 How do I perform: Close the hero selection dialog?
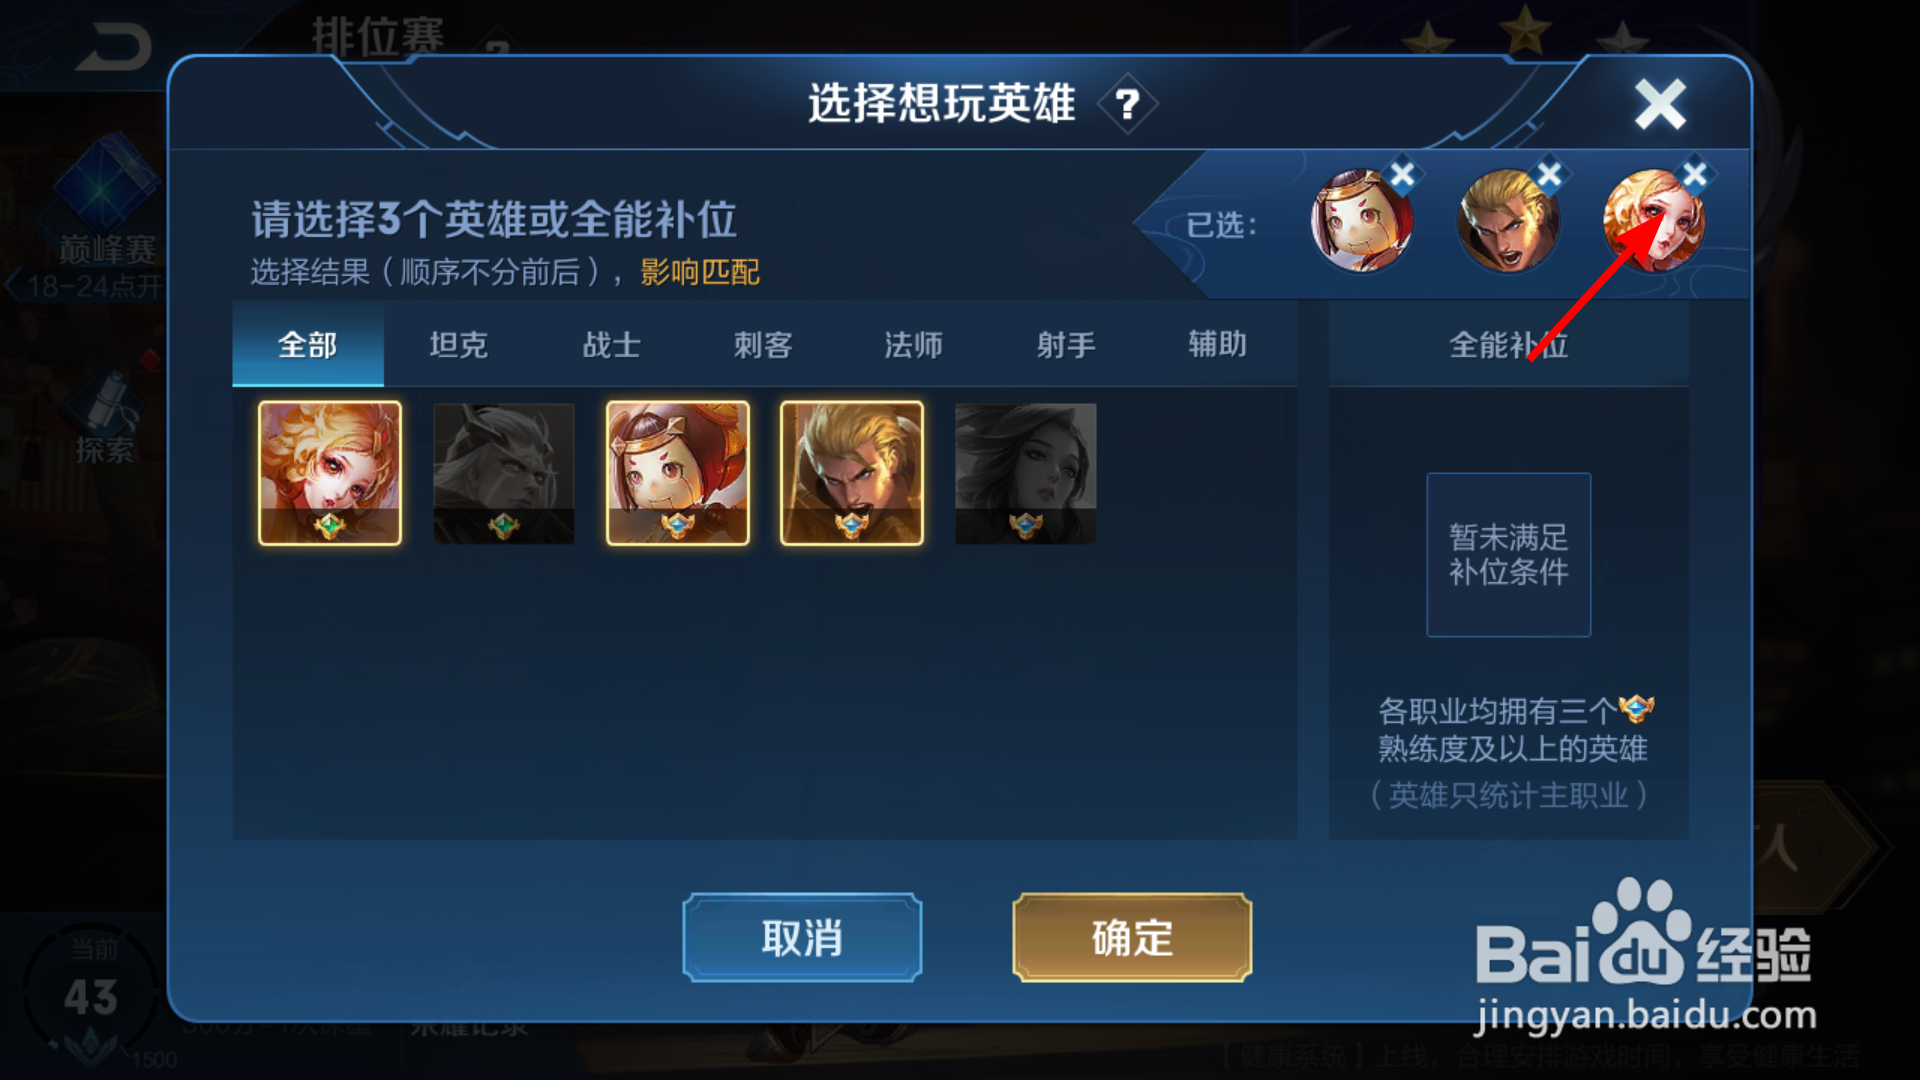pos(1660,104)
